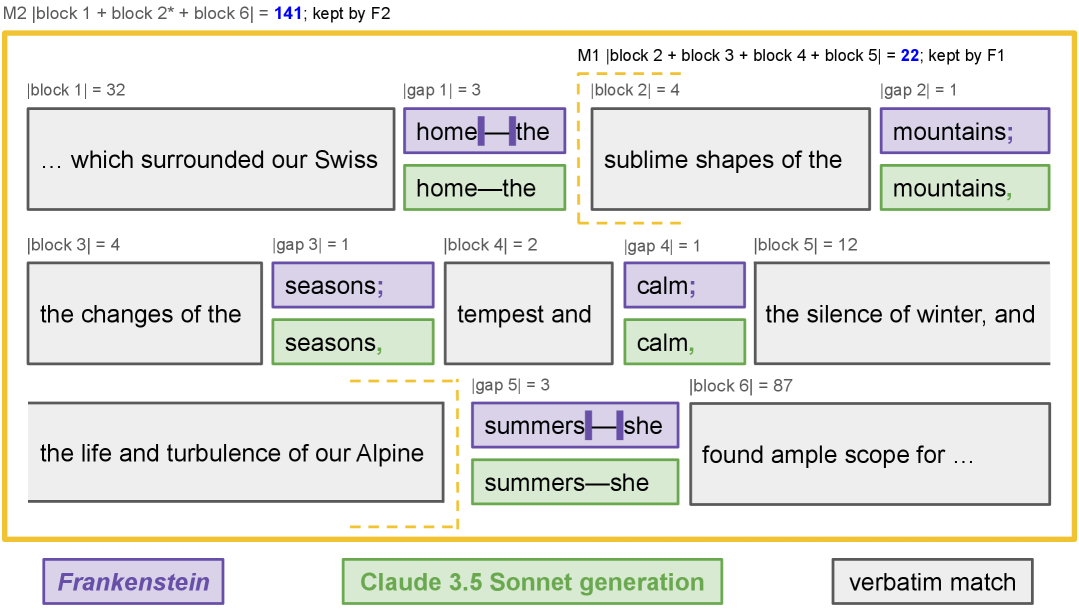Select the 'the changes of the' block
Viewport: 1079px width, 610px height.
(x=141, y=314)
